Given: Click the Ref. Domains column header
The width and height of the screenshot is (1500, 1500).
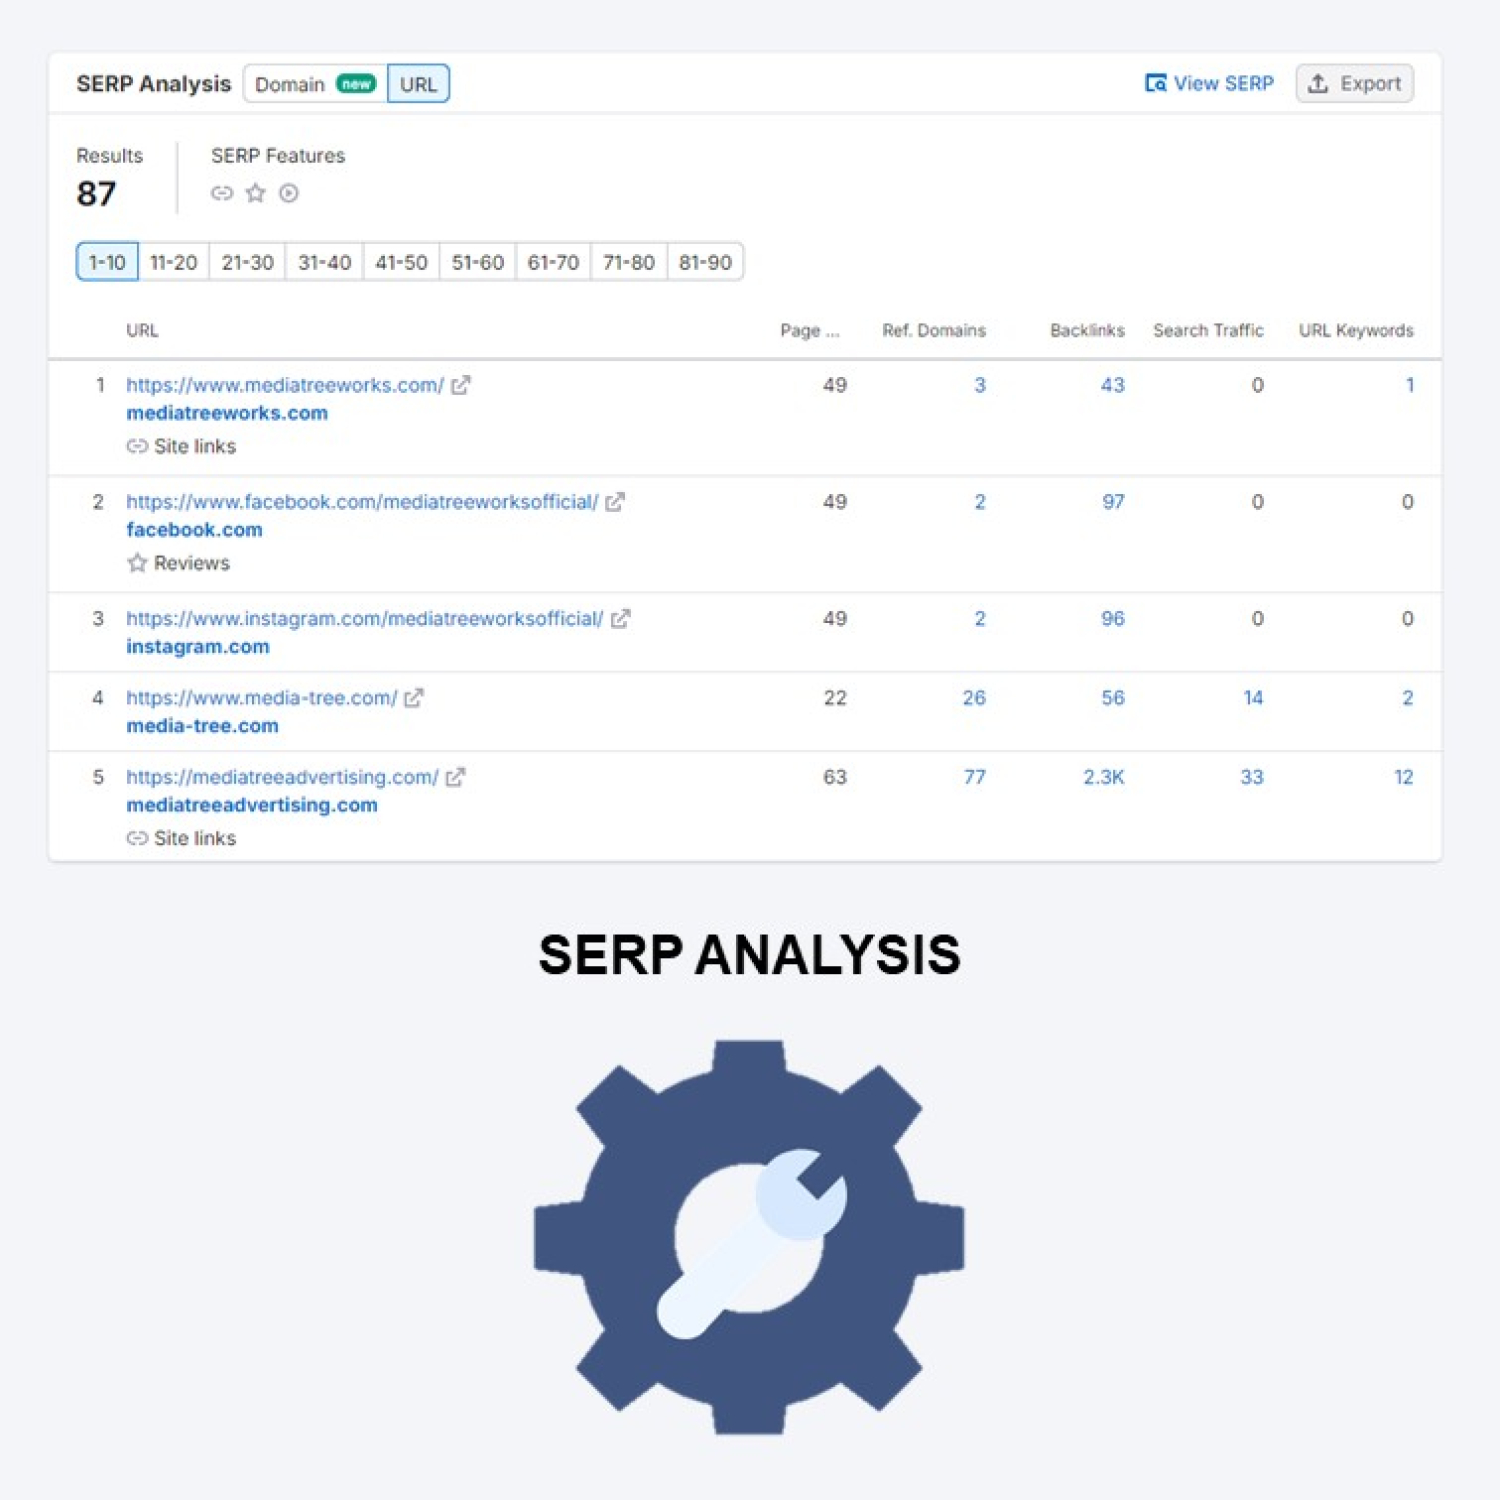Looking at the screenshot, I should pos(933,330).
